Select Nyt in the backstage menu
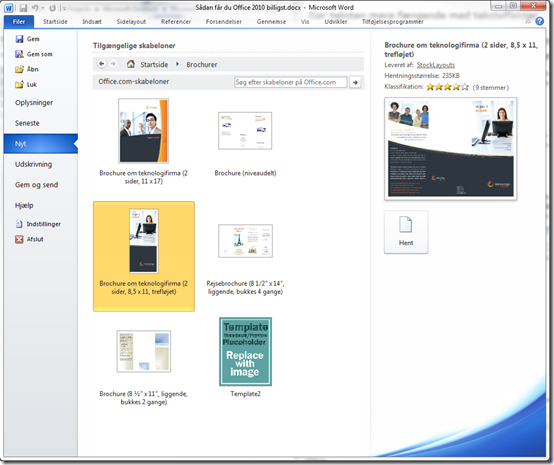Screen dimensions: 554x465 pyautogui.click(x=41, y=143)
